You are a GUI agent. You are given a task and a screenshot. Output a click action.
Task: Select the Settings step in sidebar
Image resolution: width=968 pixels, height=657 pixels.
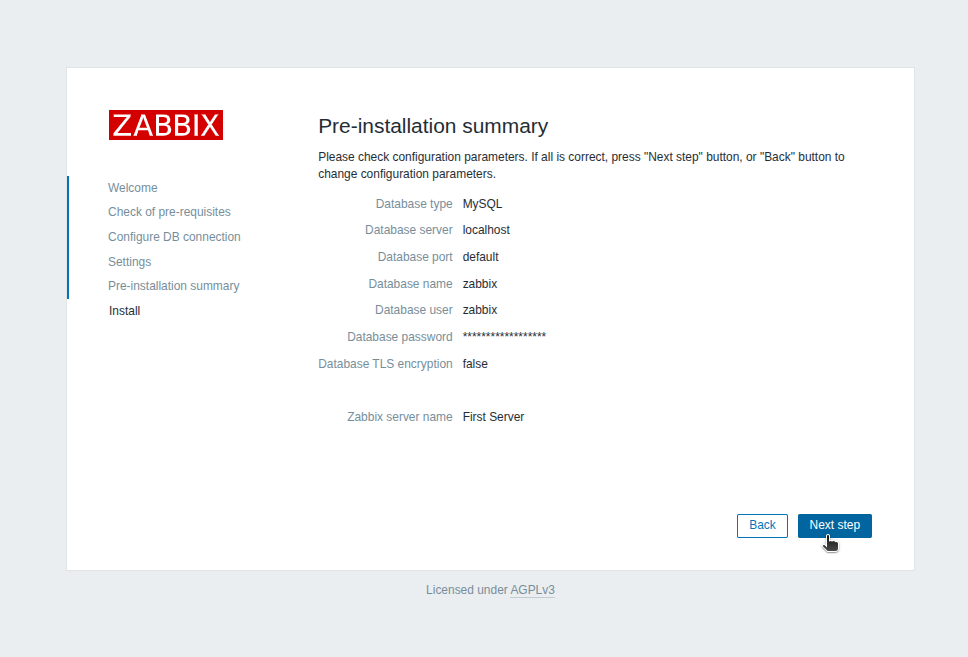click(130, 262)
